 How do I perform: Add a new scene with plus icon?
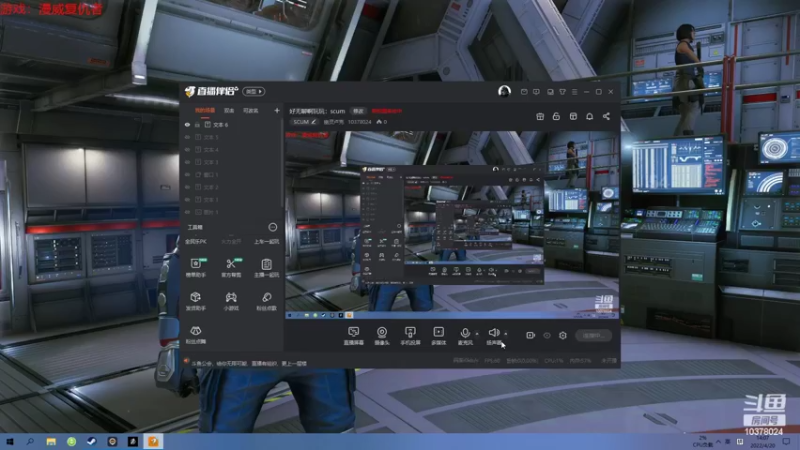(x=277, y=110)
